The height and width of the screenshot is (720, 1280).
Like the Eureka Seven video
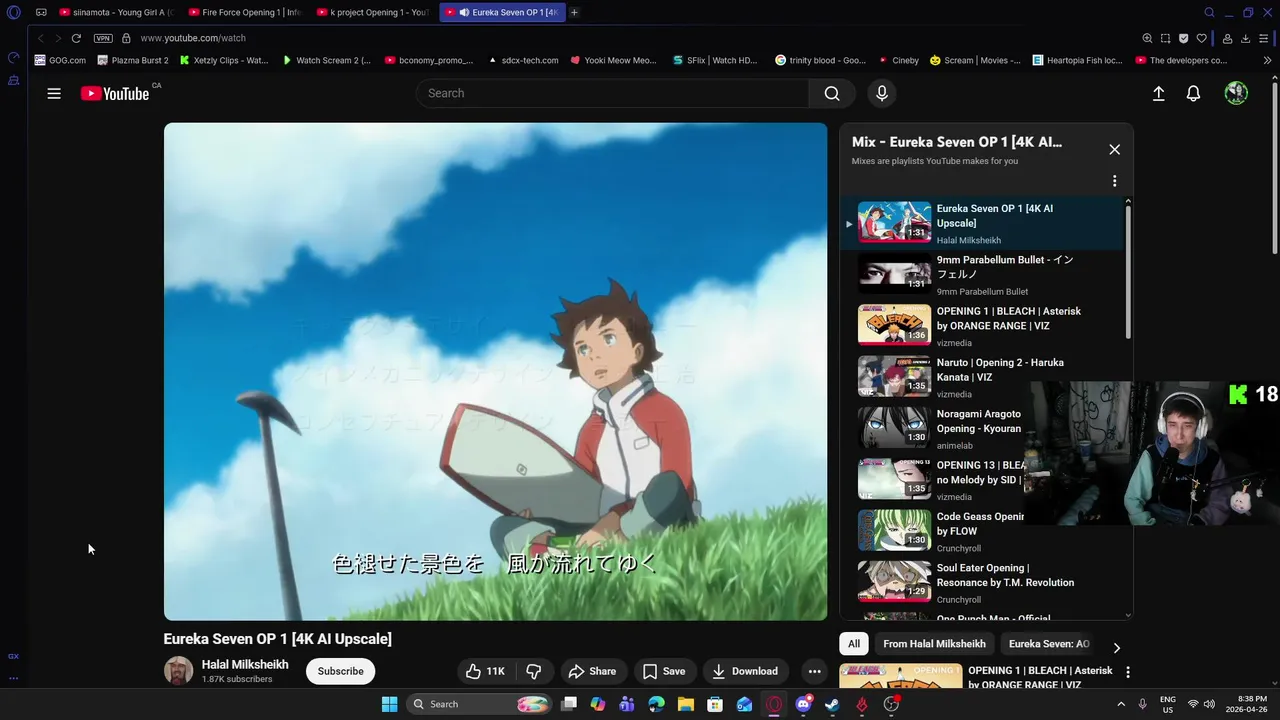485,671
